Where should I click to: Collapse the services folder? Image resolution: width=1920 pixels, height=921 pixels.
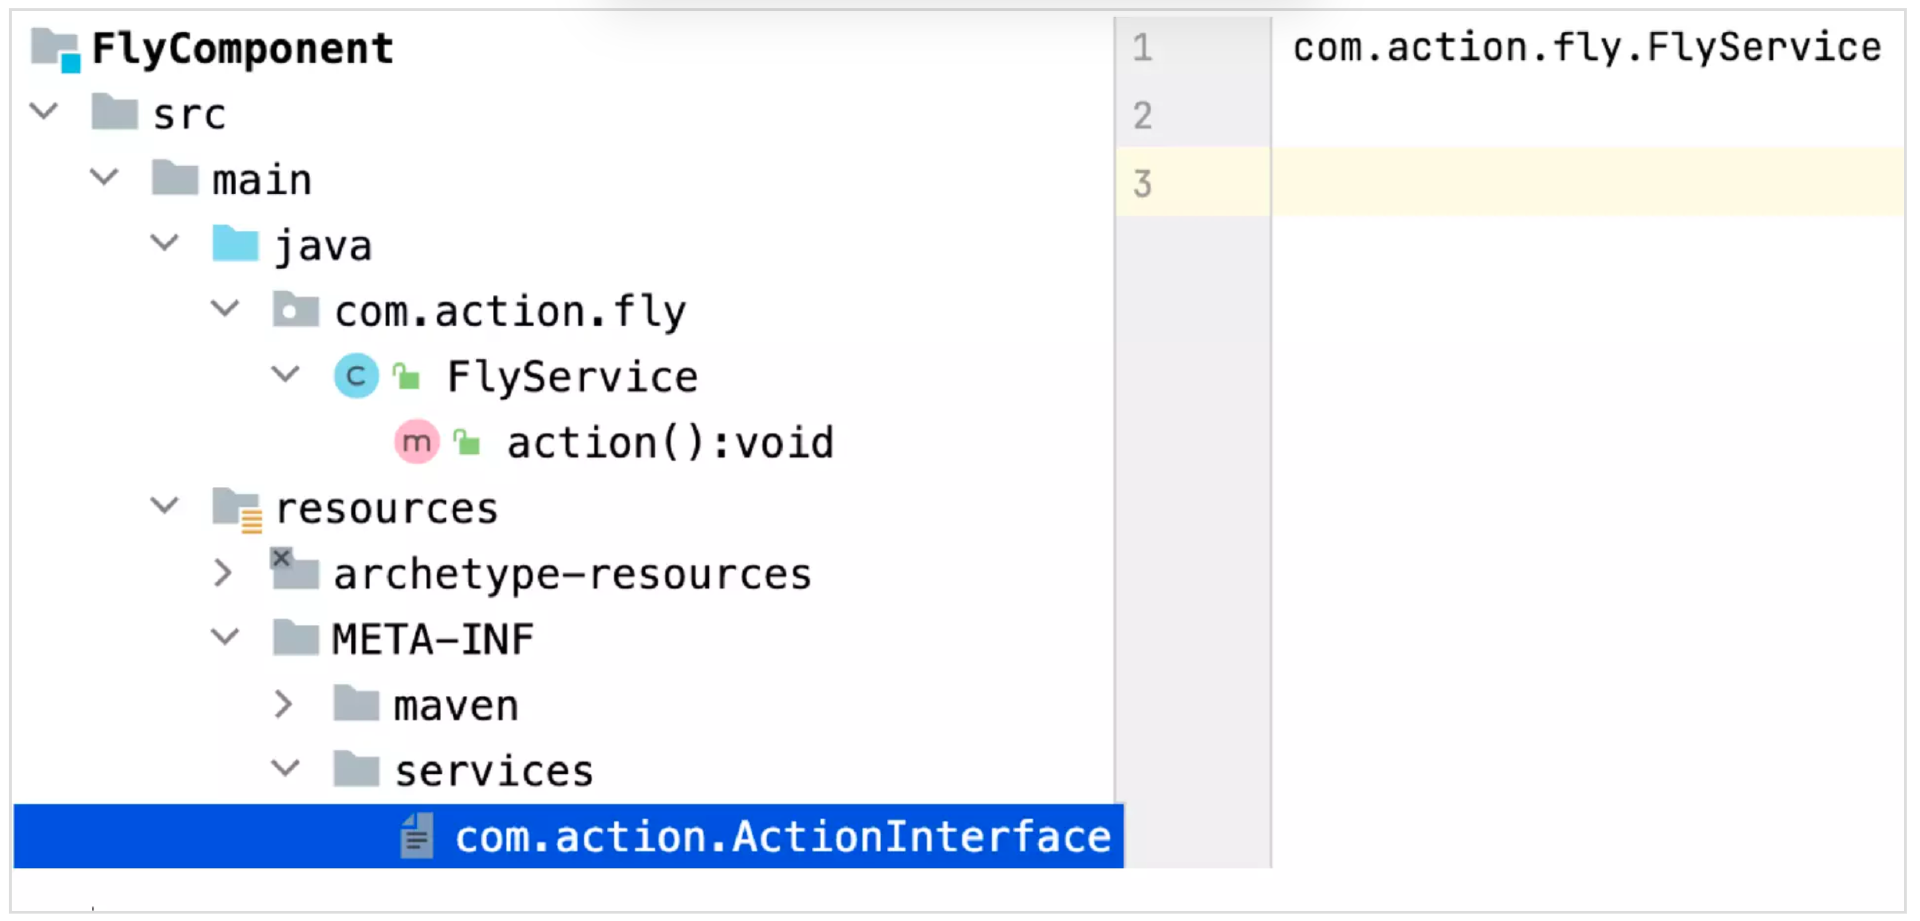pos(286,768)
